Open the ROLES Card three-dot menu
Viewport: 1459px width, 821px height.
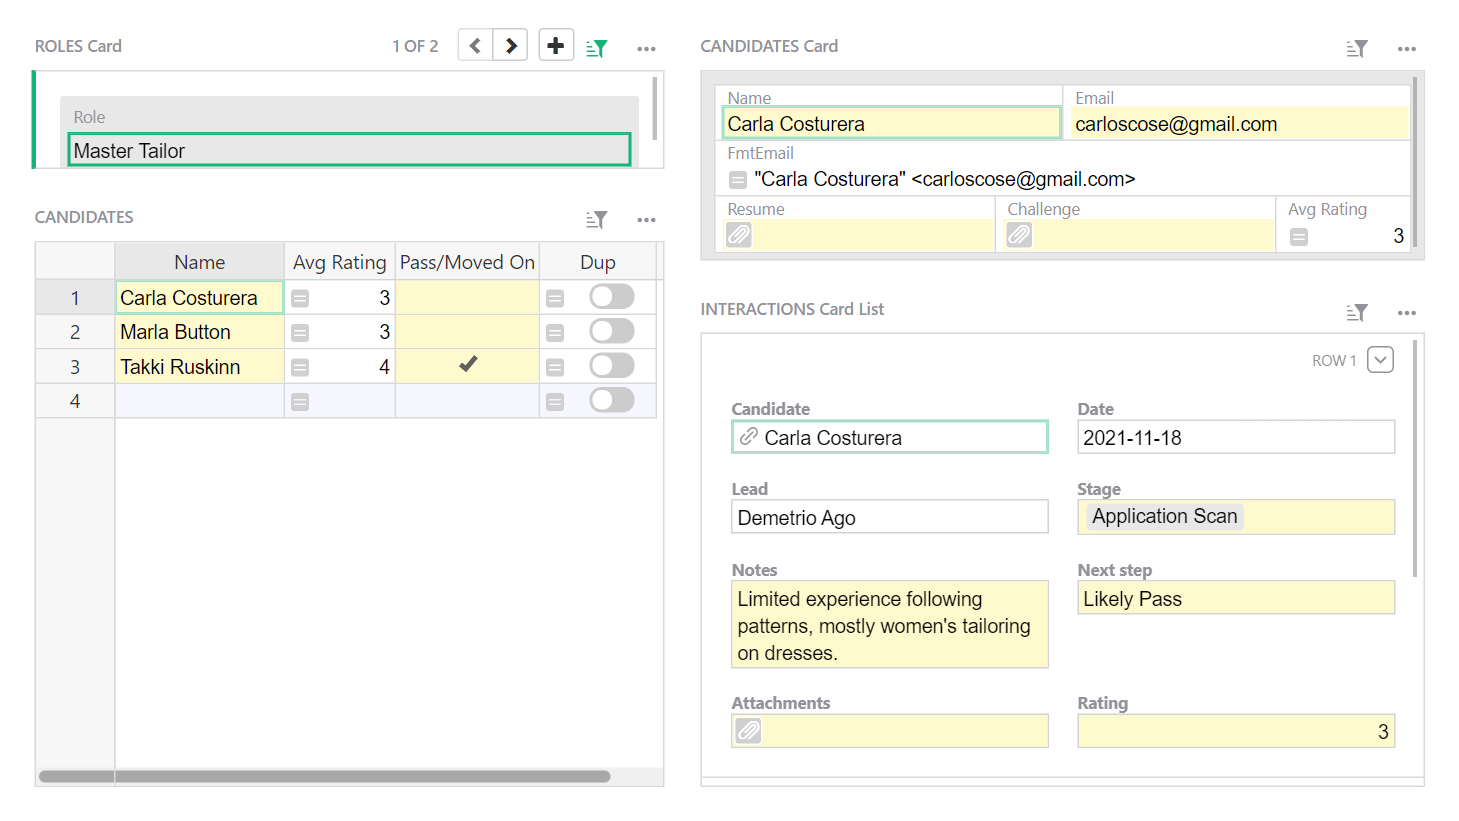click(647, 48)
